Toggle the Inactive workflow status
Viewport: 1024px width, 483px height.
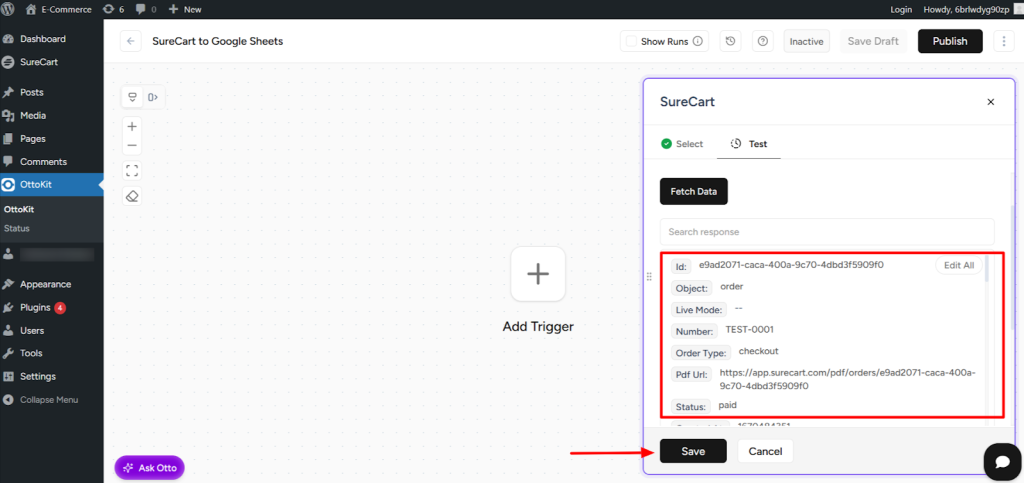806,41
